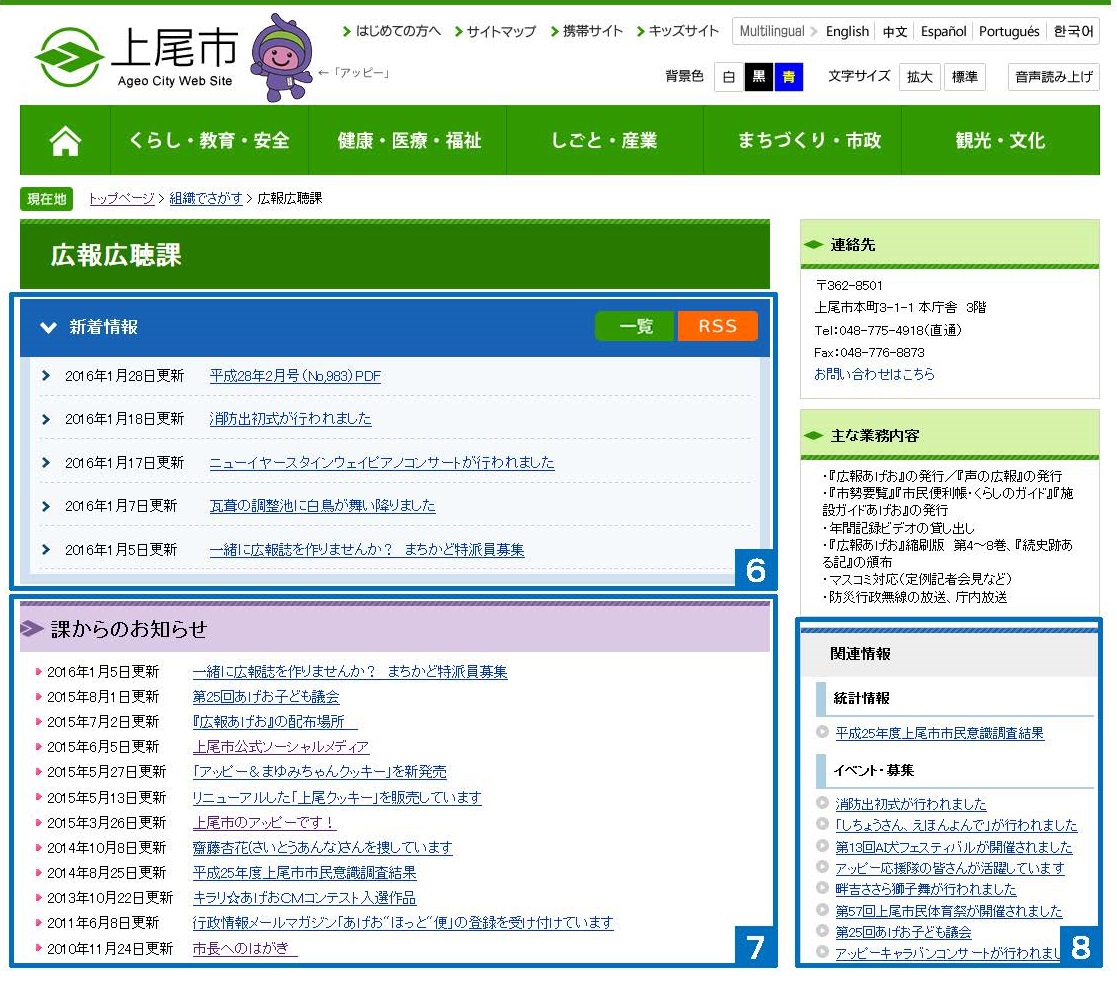Viewport: 1117px width, 987px height.
Task: Click bullet icon beside 第13回AI大フェスティバル
Action: click(x=822, y=846)
